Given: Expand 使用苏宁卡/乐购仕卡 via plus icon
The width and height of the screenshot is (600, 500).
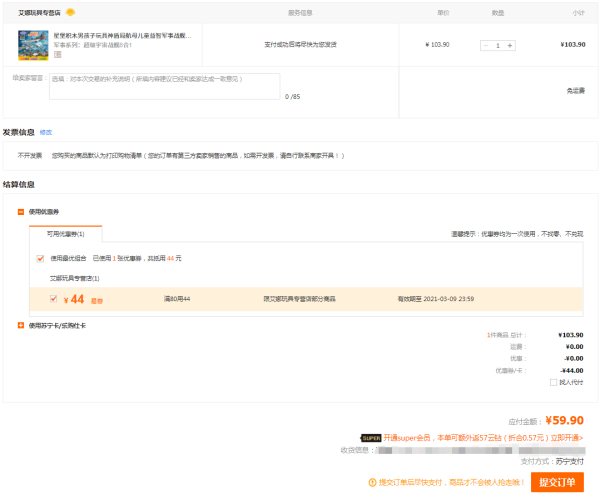Looking at the screenshot, I should pos(21,326).
